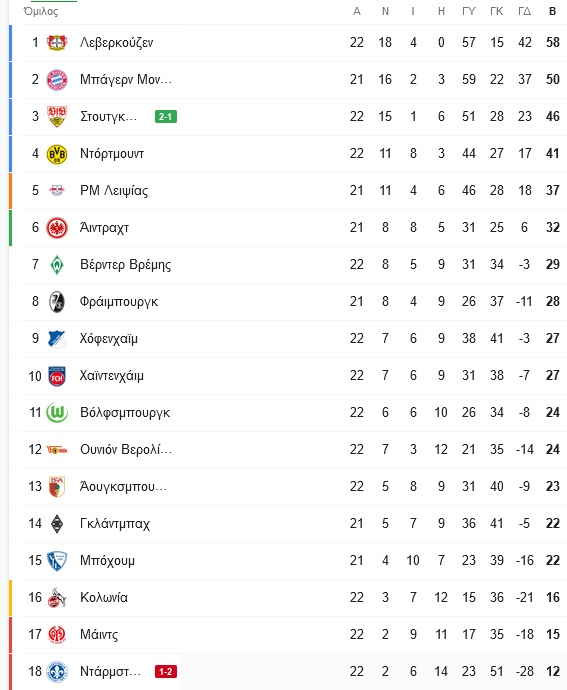The height and width of the screenshot is (690, 567).
Task: Click the Werder Bremen green diamond logo
Action: [x=57, y=264]
